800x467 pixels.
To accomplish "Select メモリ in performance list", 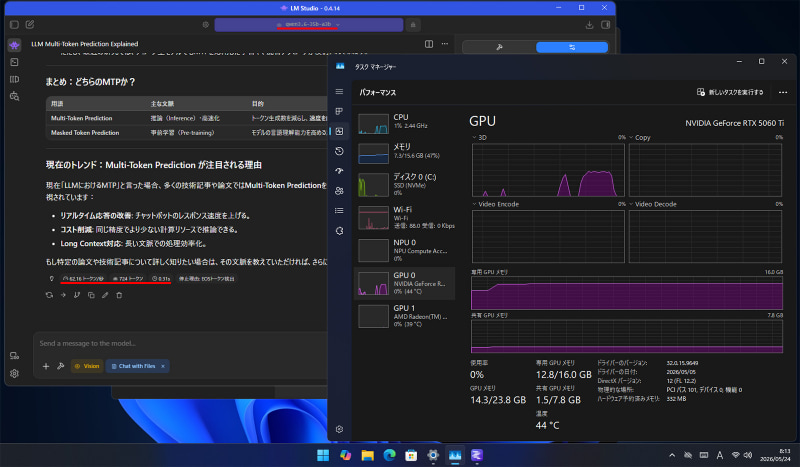I will (404, 153).
